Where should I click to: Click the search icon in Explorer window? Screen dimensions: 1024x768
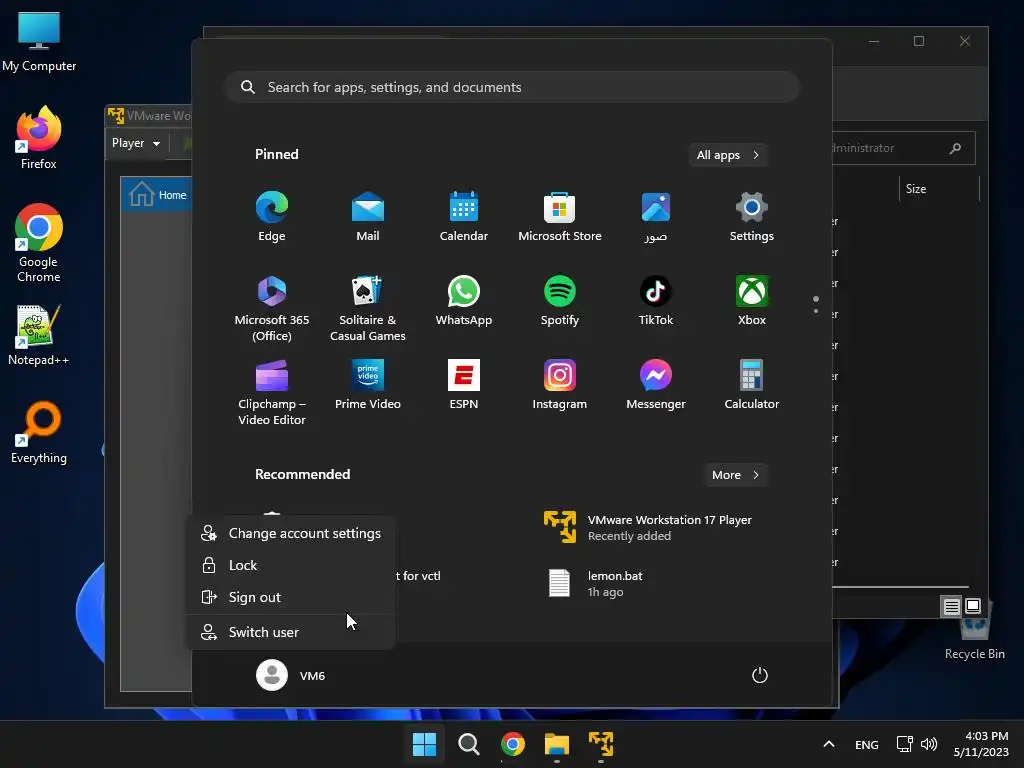click(x=955, y=148)
